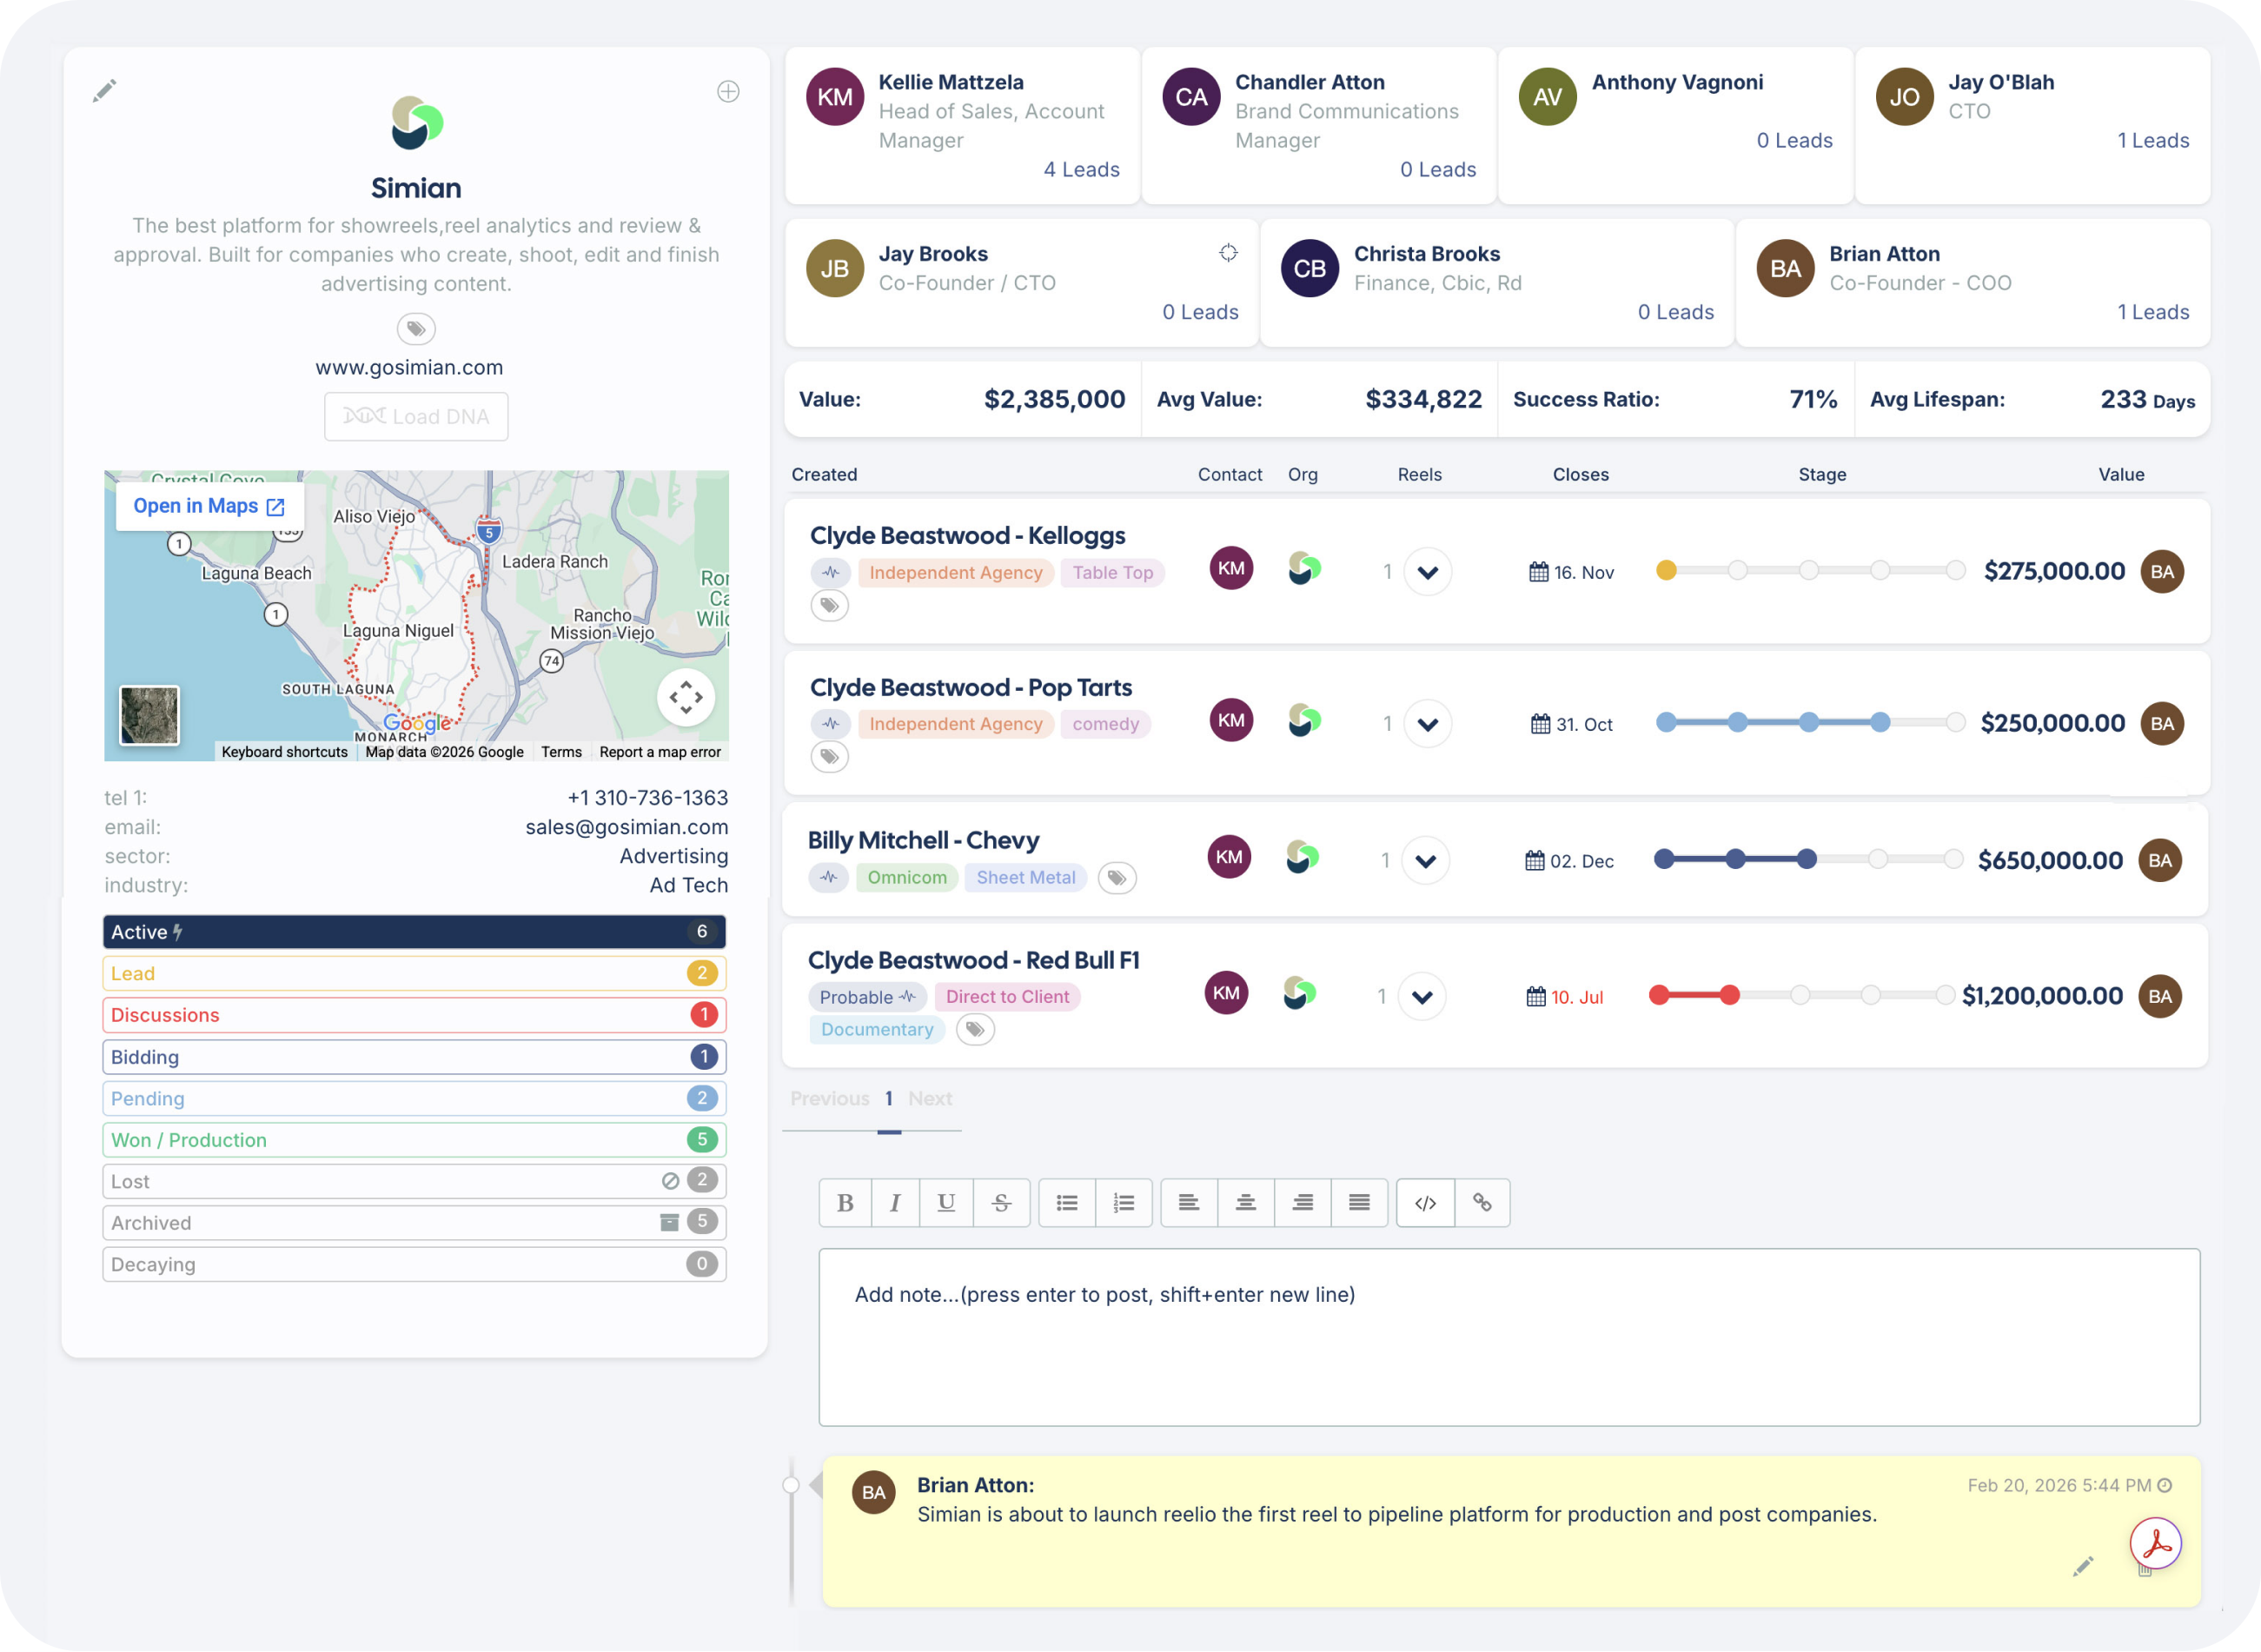This screenshot has height=1652, width=2261.
Task: Click the Load DNA button
Action: click(x=416, y=417)
